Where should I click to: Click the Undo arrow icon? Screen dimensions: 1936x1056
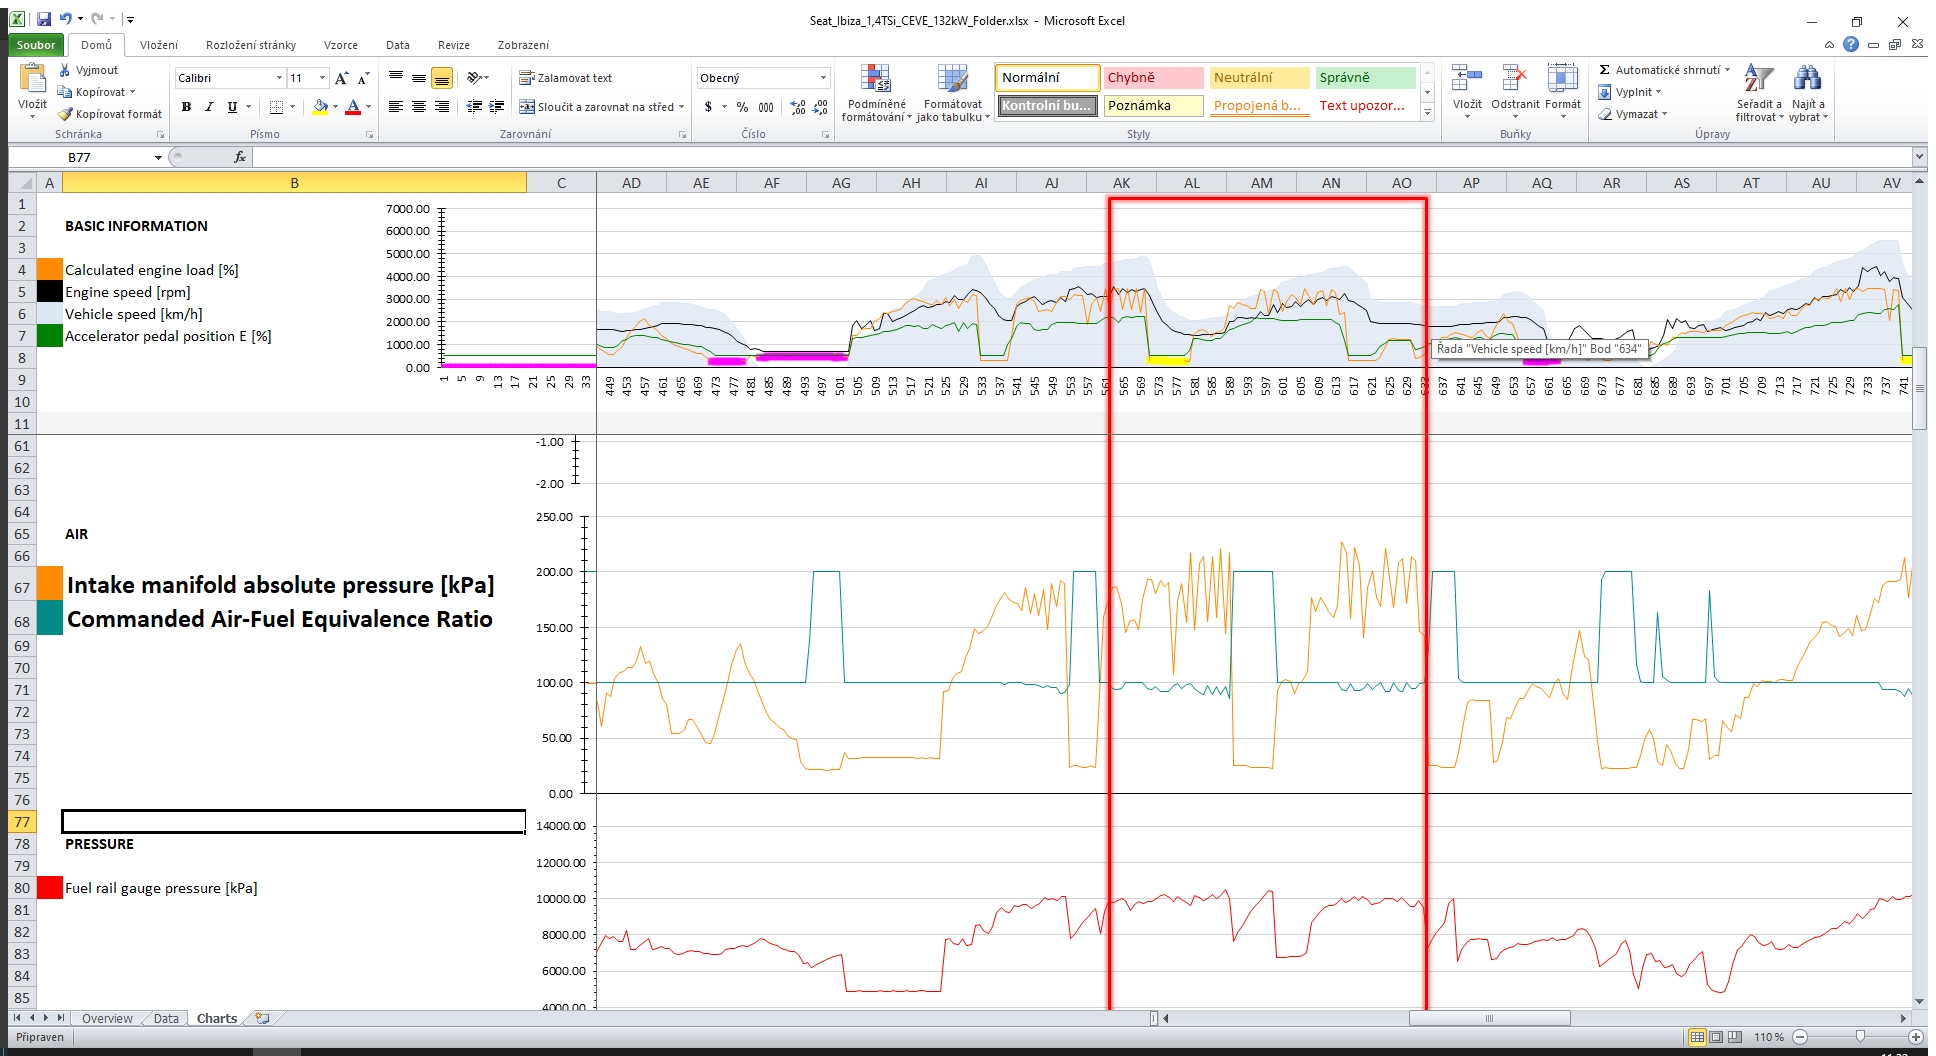point(65,19)
